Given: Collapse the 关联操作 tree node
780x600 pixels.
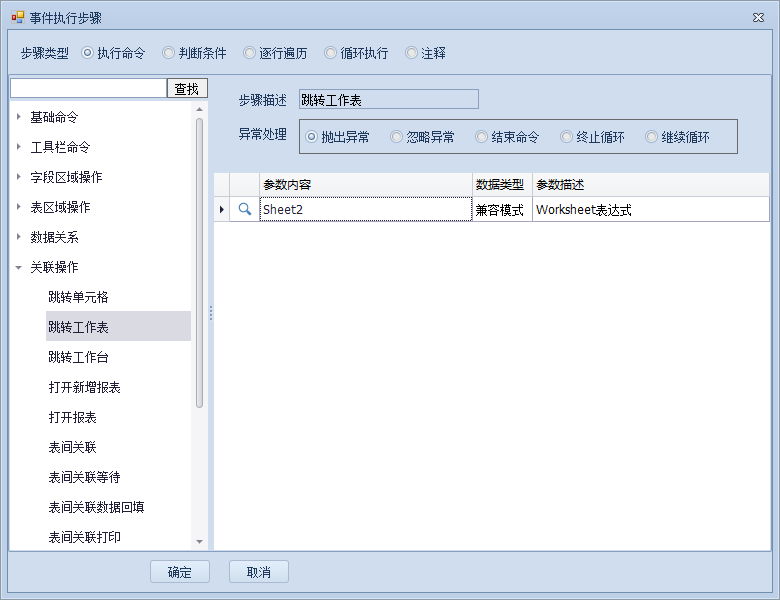Looking at the screenshot, I should (x=19, y=267).
